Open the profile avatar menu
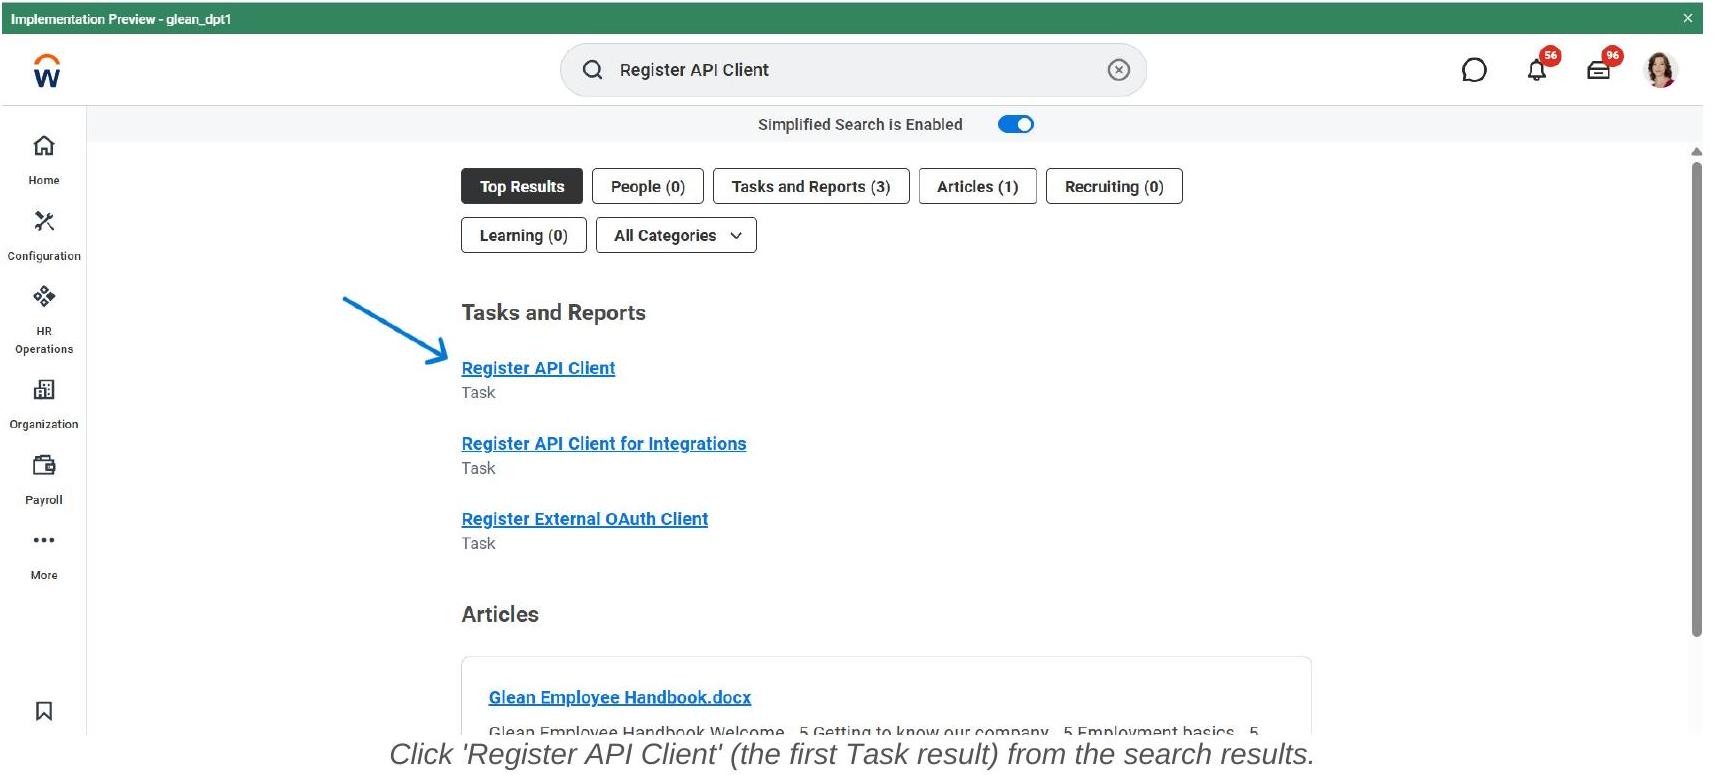The width and height of the screenshot is (1715, 775). [1661, 70]
